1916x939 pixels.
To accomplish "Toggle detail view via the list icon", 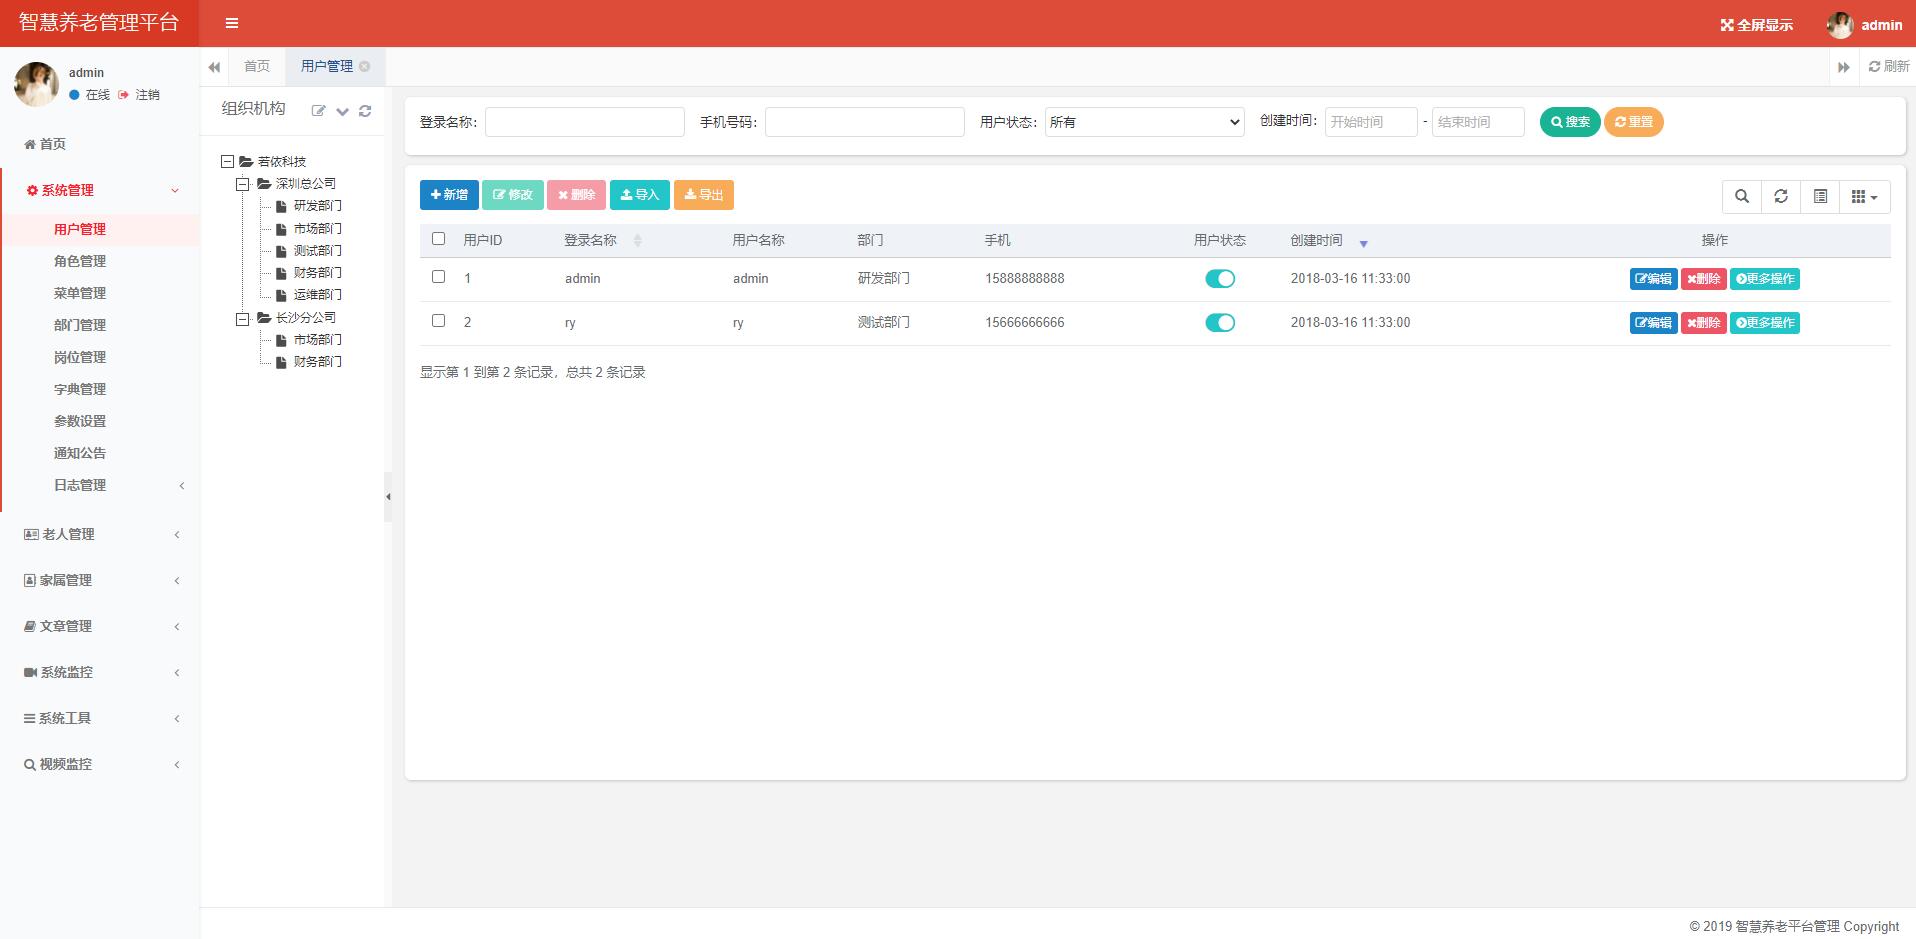I will [x=1819, y=196].
